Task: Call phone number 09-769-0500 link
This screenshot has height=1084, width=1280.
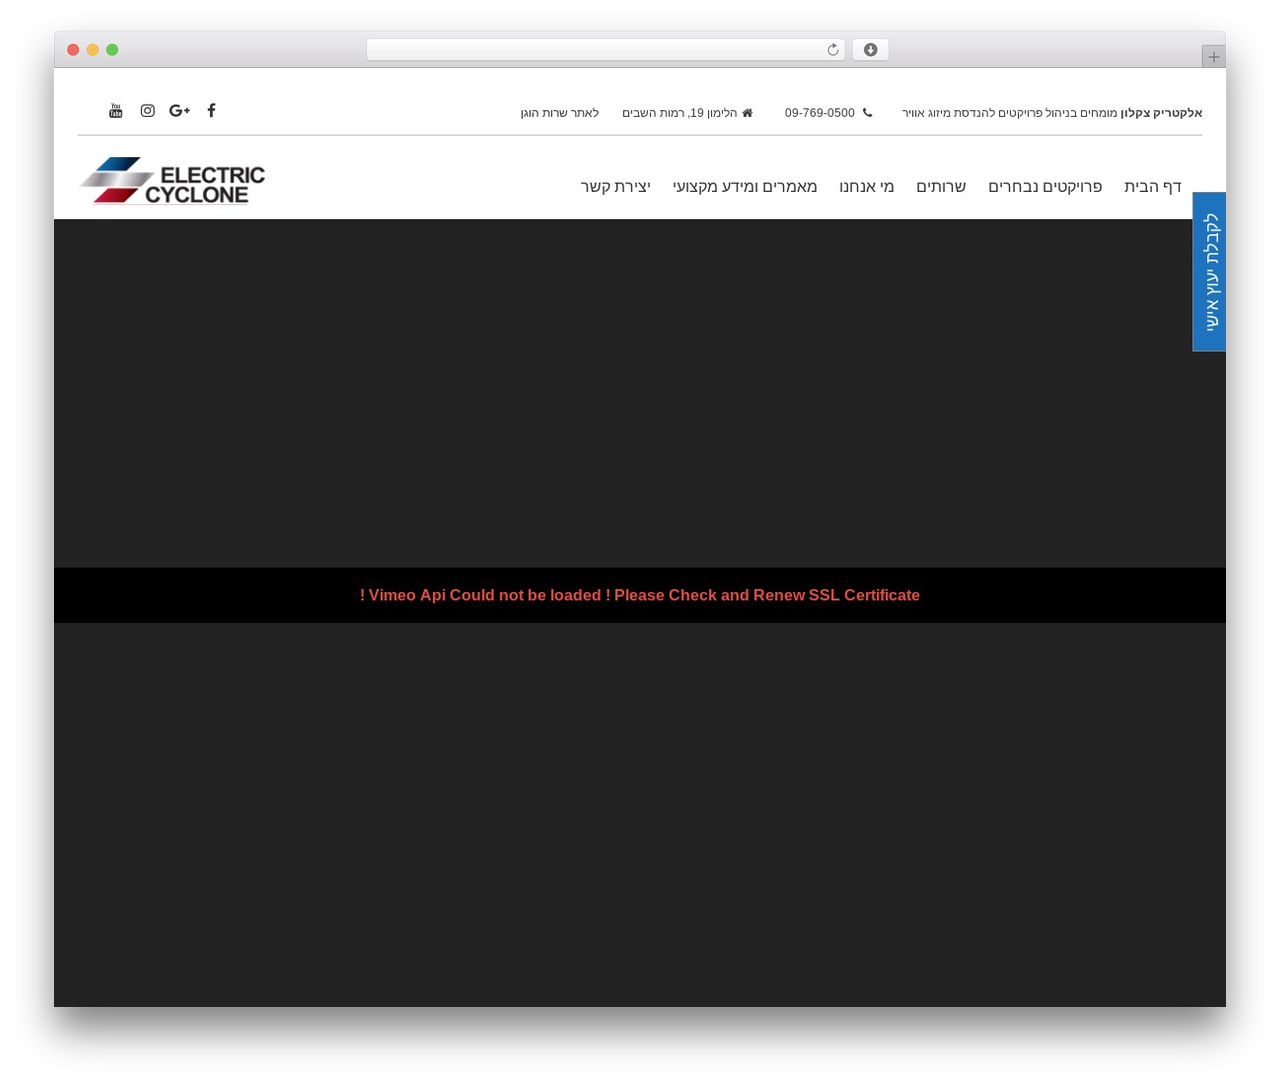Action: (x=819, y=113)
